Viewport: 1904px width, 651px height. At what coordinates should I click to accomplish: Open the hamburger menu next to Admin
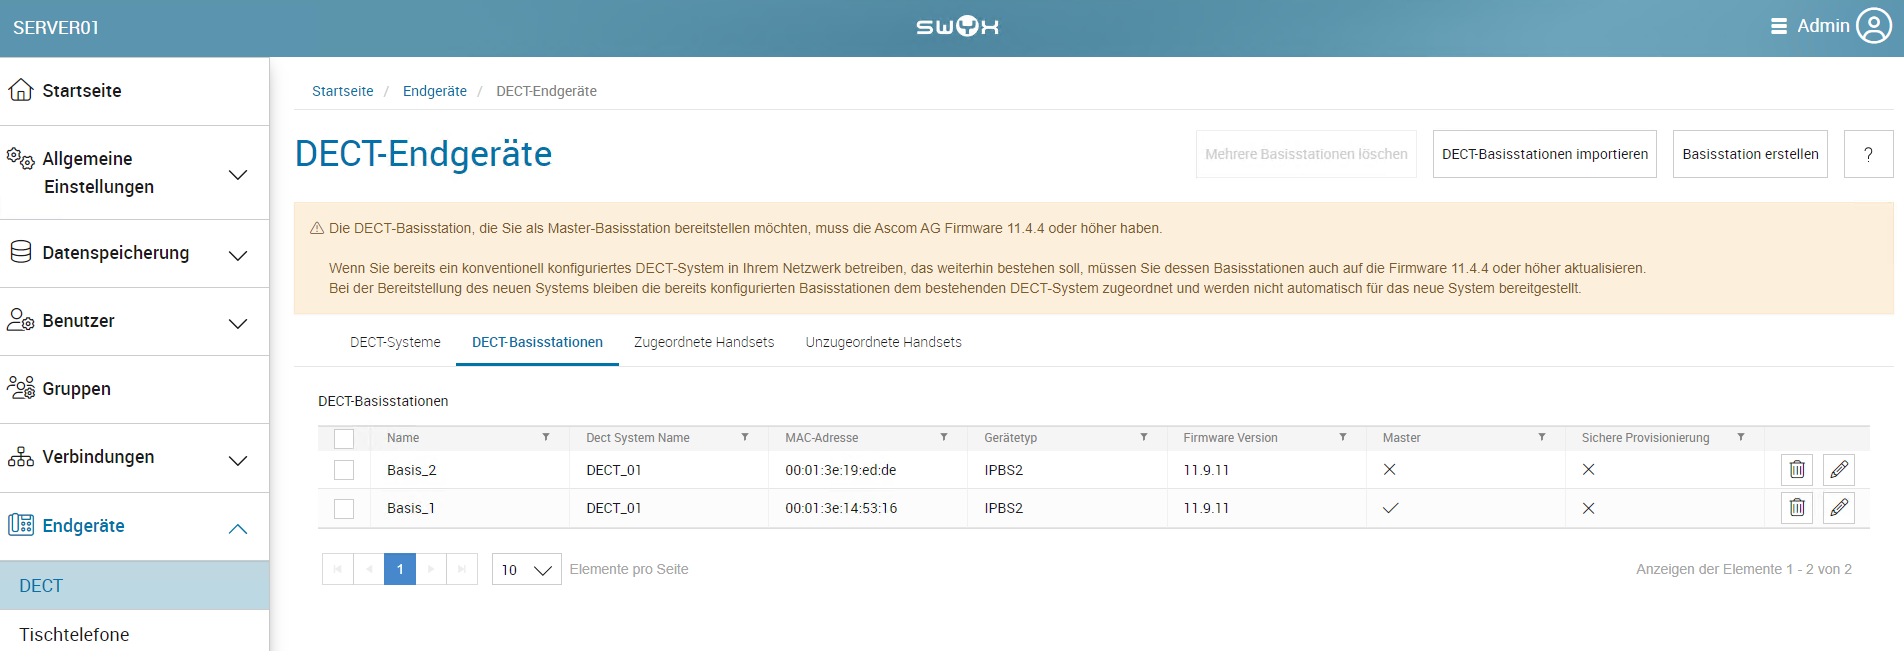click(1778, 27)
